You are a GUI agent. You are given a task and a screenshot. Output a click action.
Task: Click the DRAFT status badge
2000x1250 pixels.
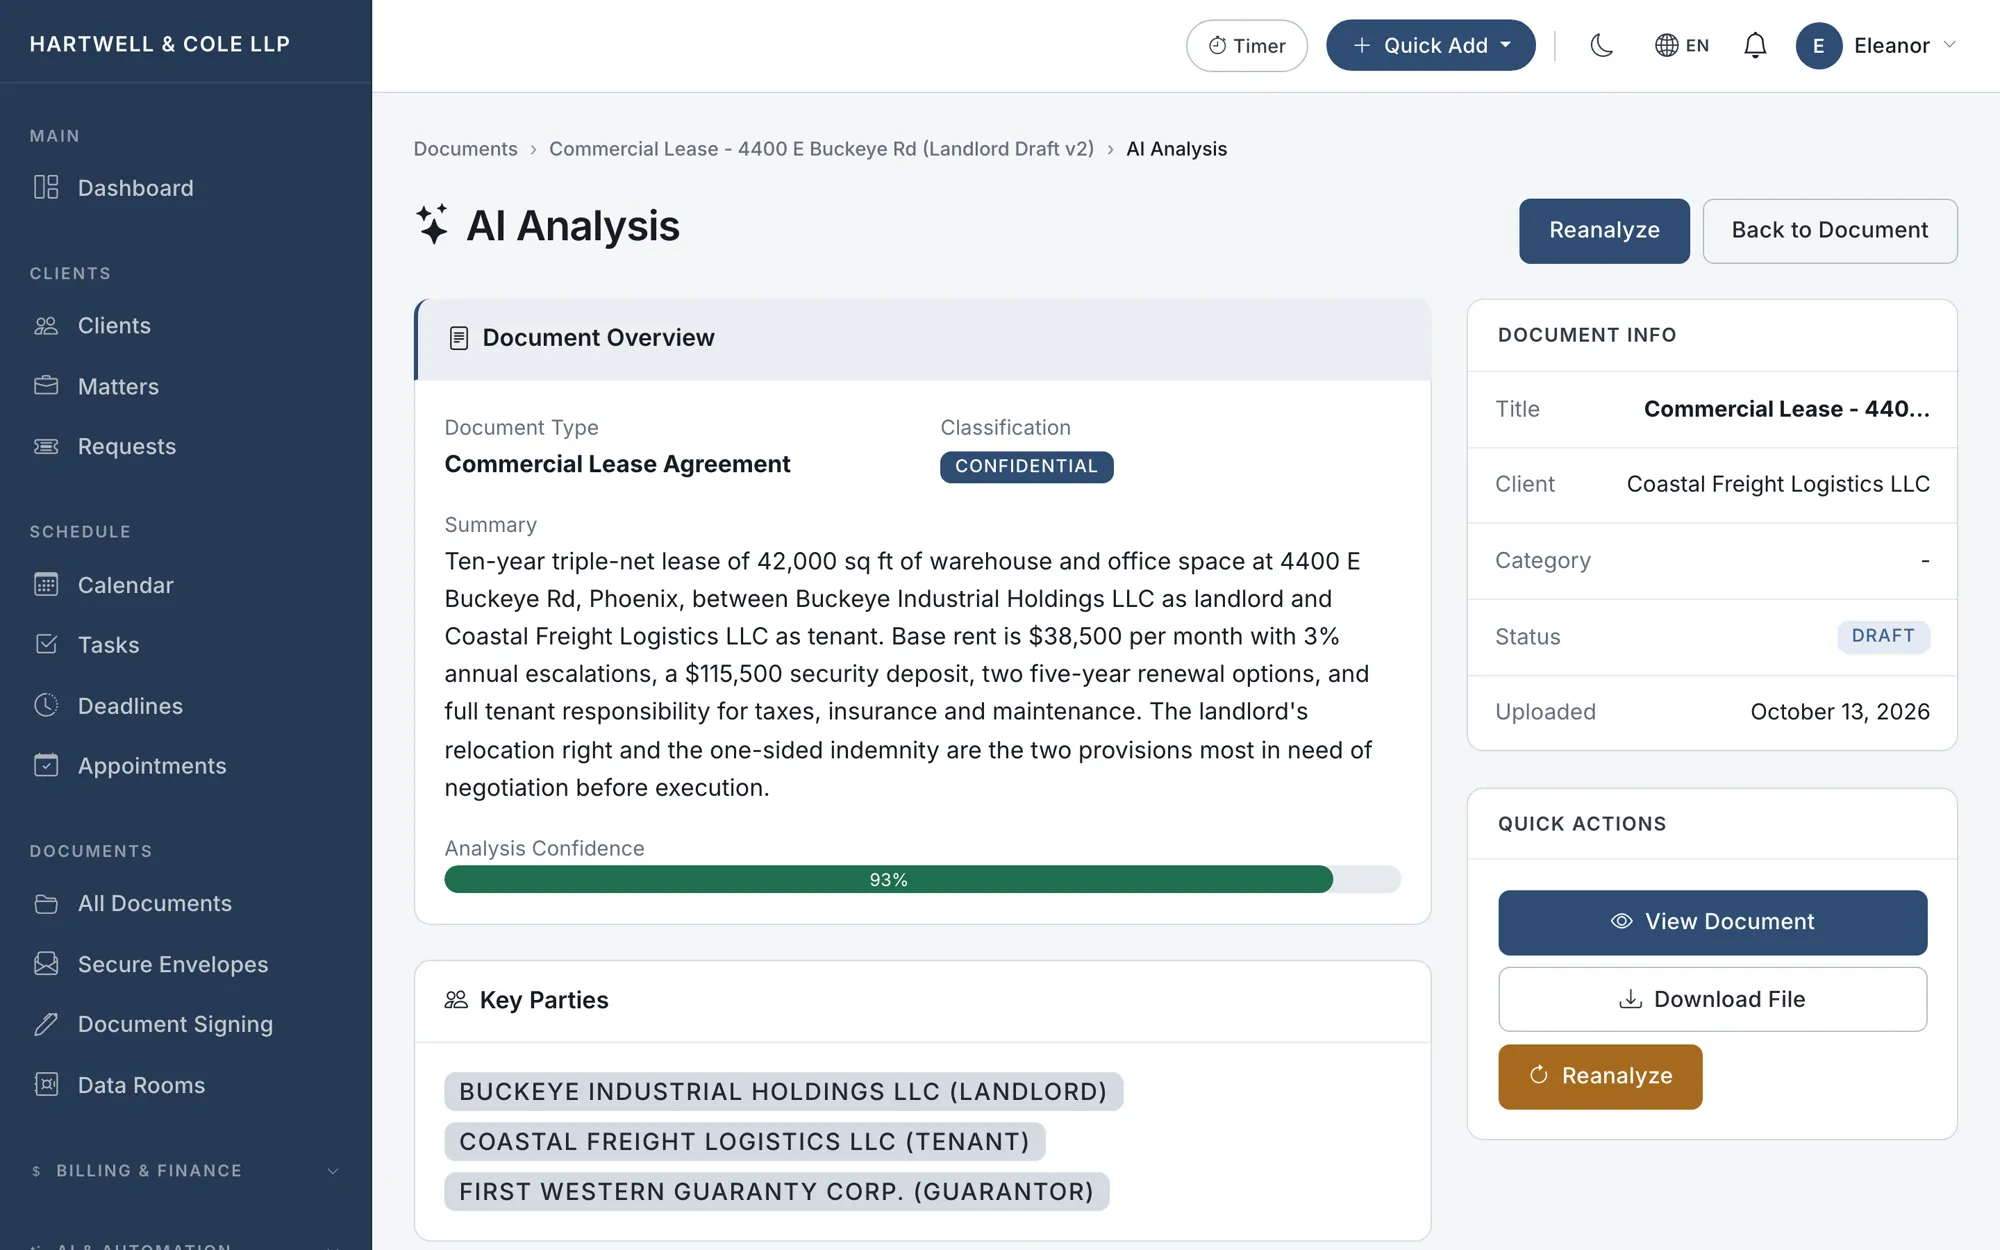click(1883, 636)
